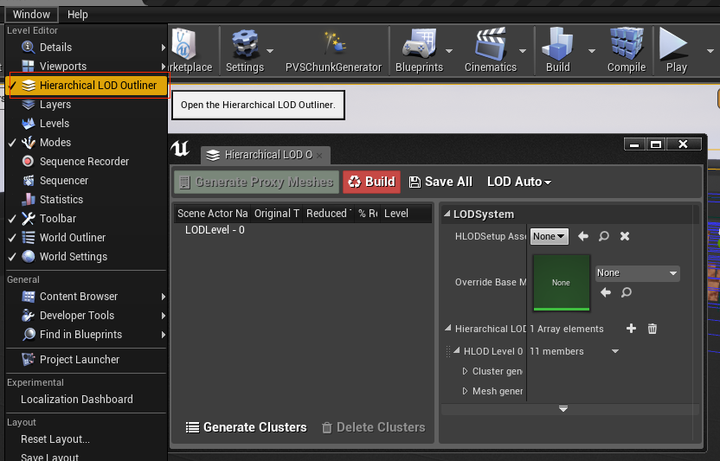Delete all Hierarchical LOD array elements
Image resolution: width=720 pixels, height=461 pixels.
point(652,328)
